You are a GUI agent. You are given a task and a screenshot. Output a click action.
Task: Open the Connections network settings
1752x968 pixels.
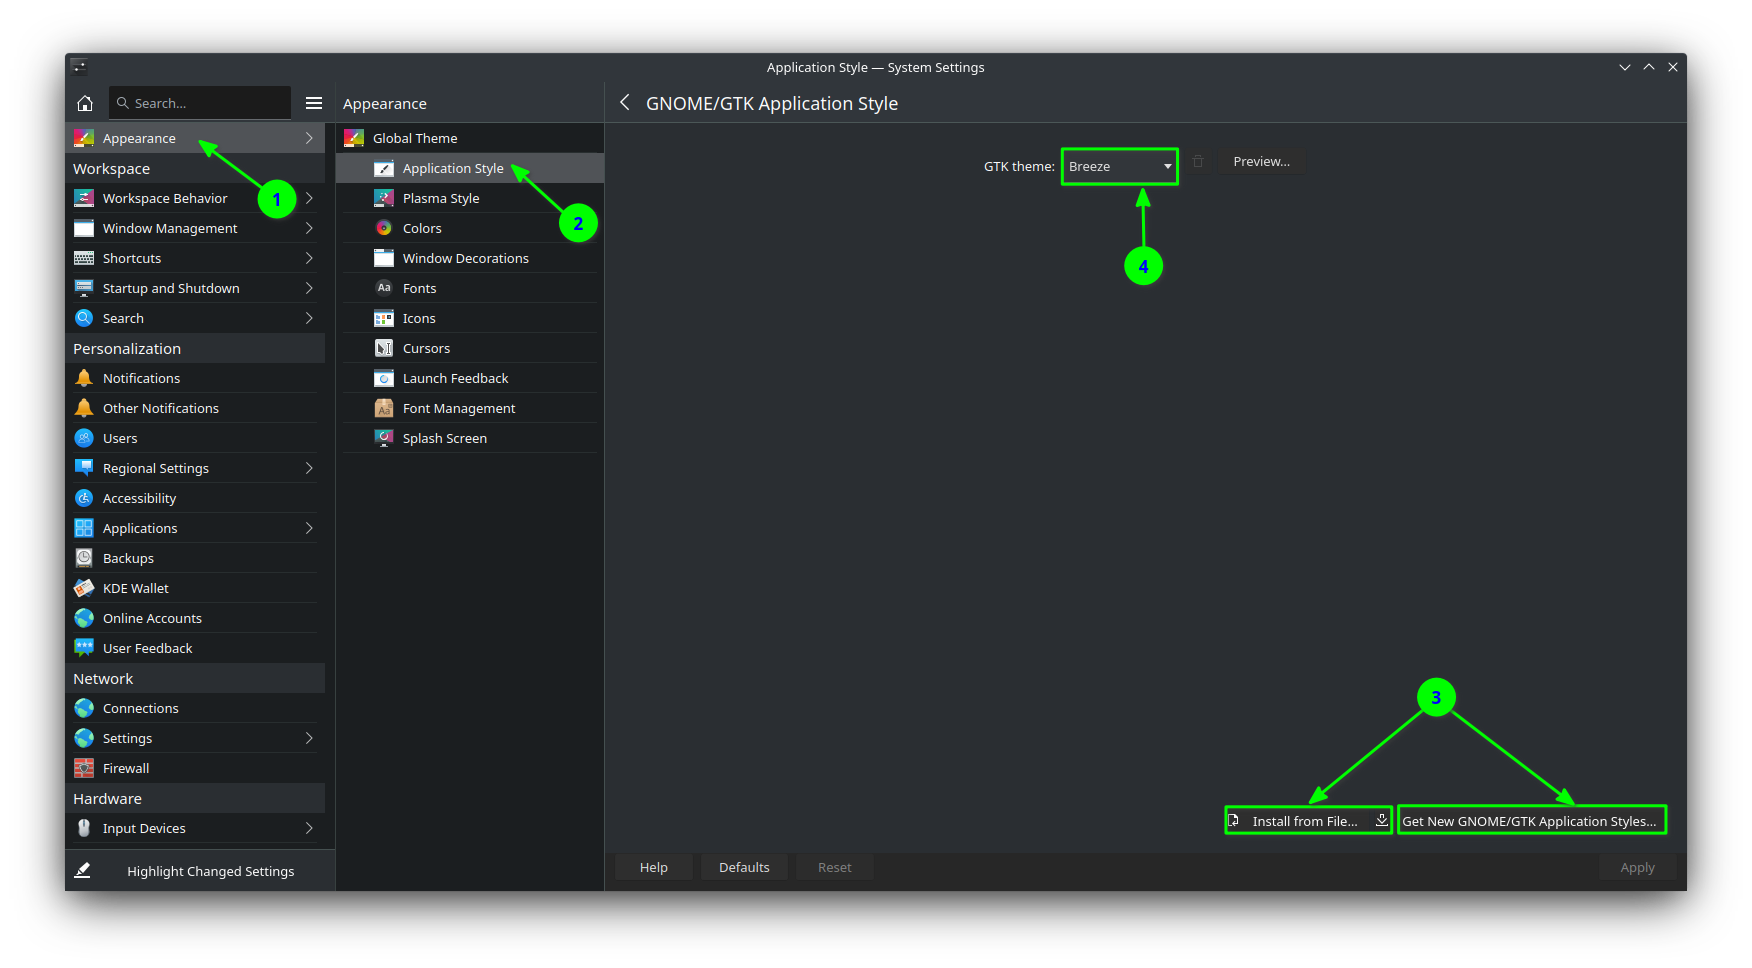[195, 708]
